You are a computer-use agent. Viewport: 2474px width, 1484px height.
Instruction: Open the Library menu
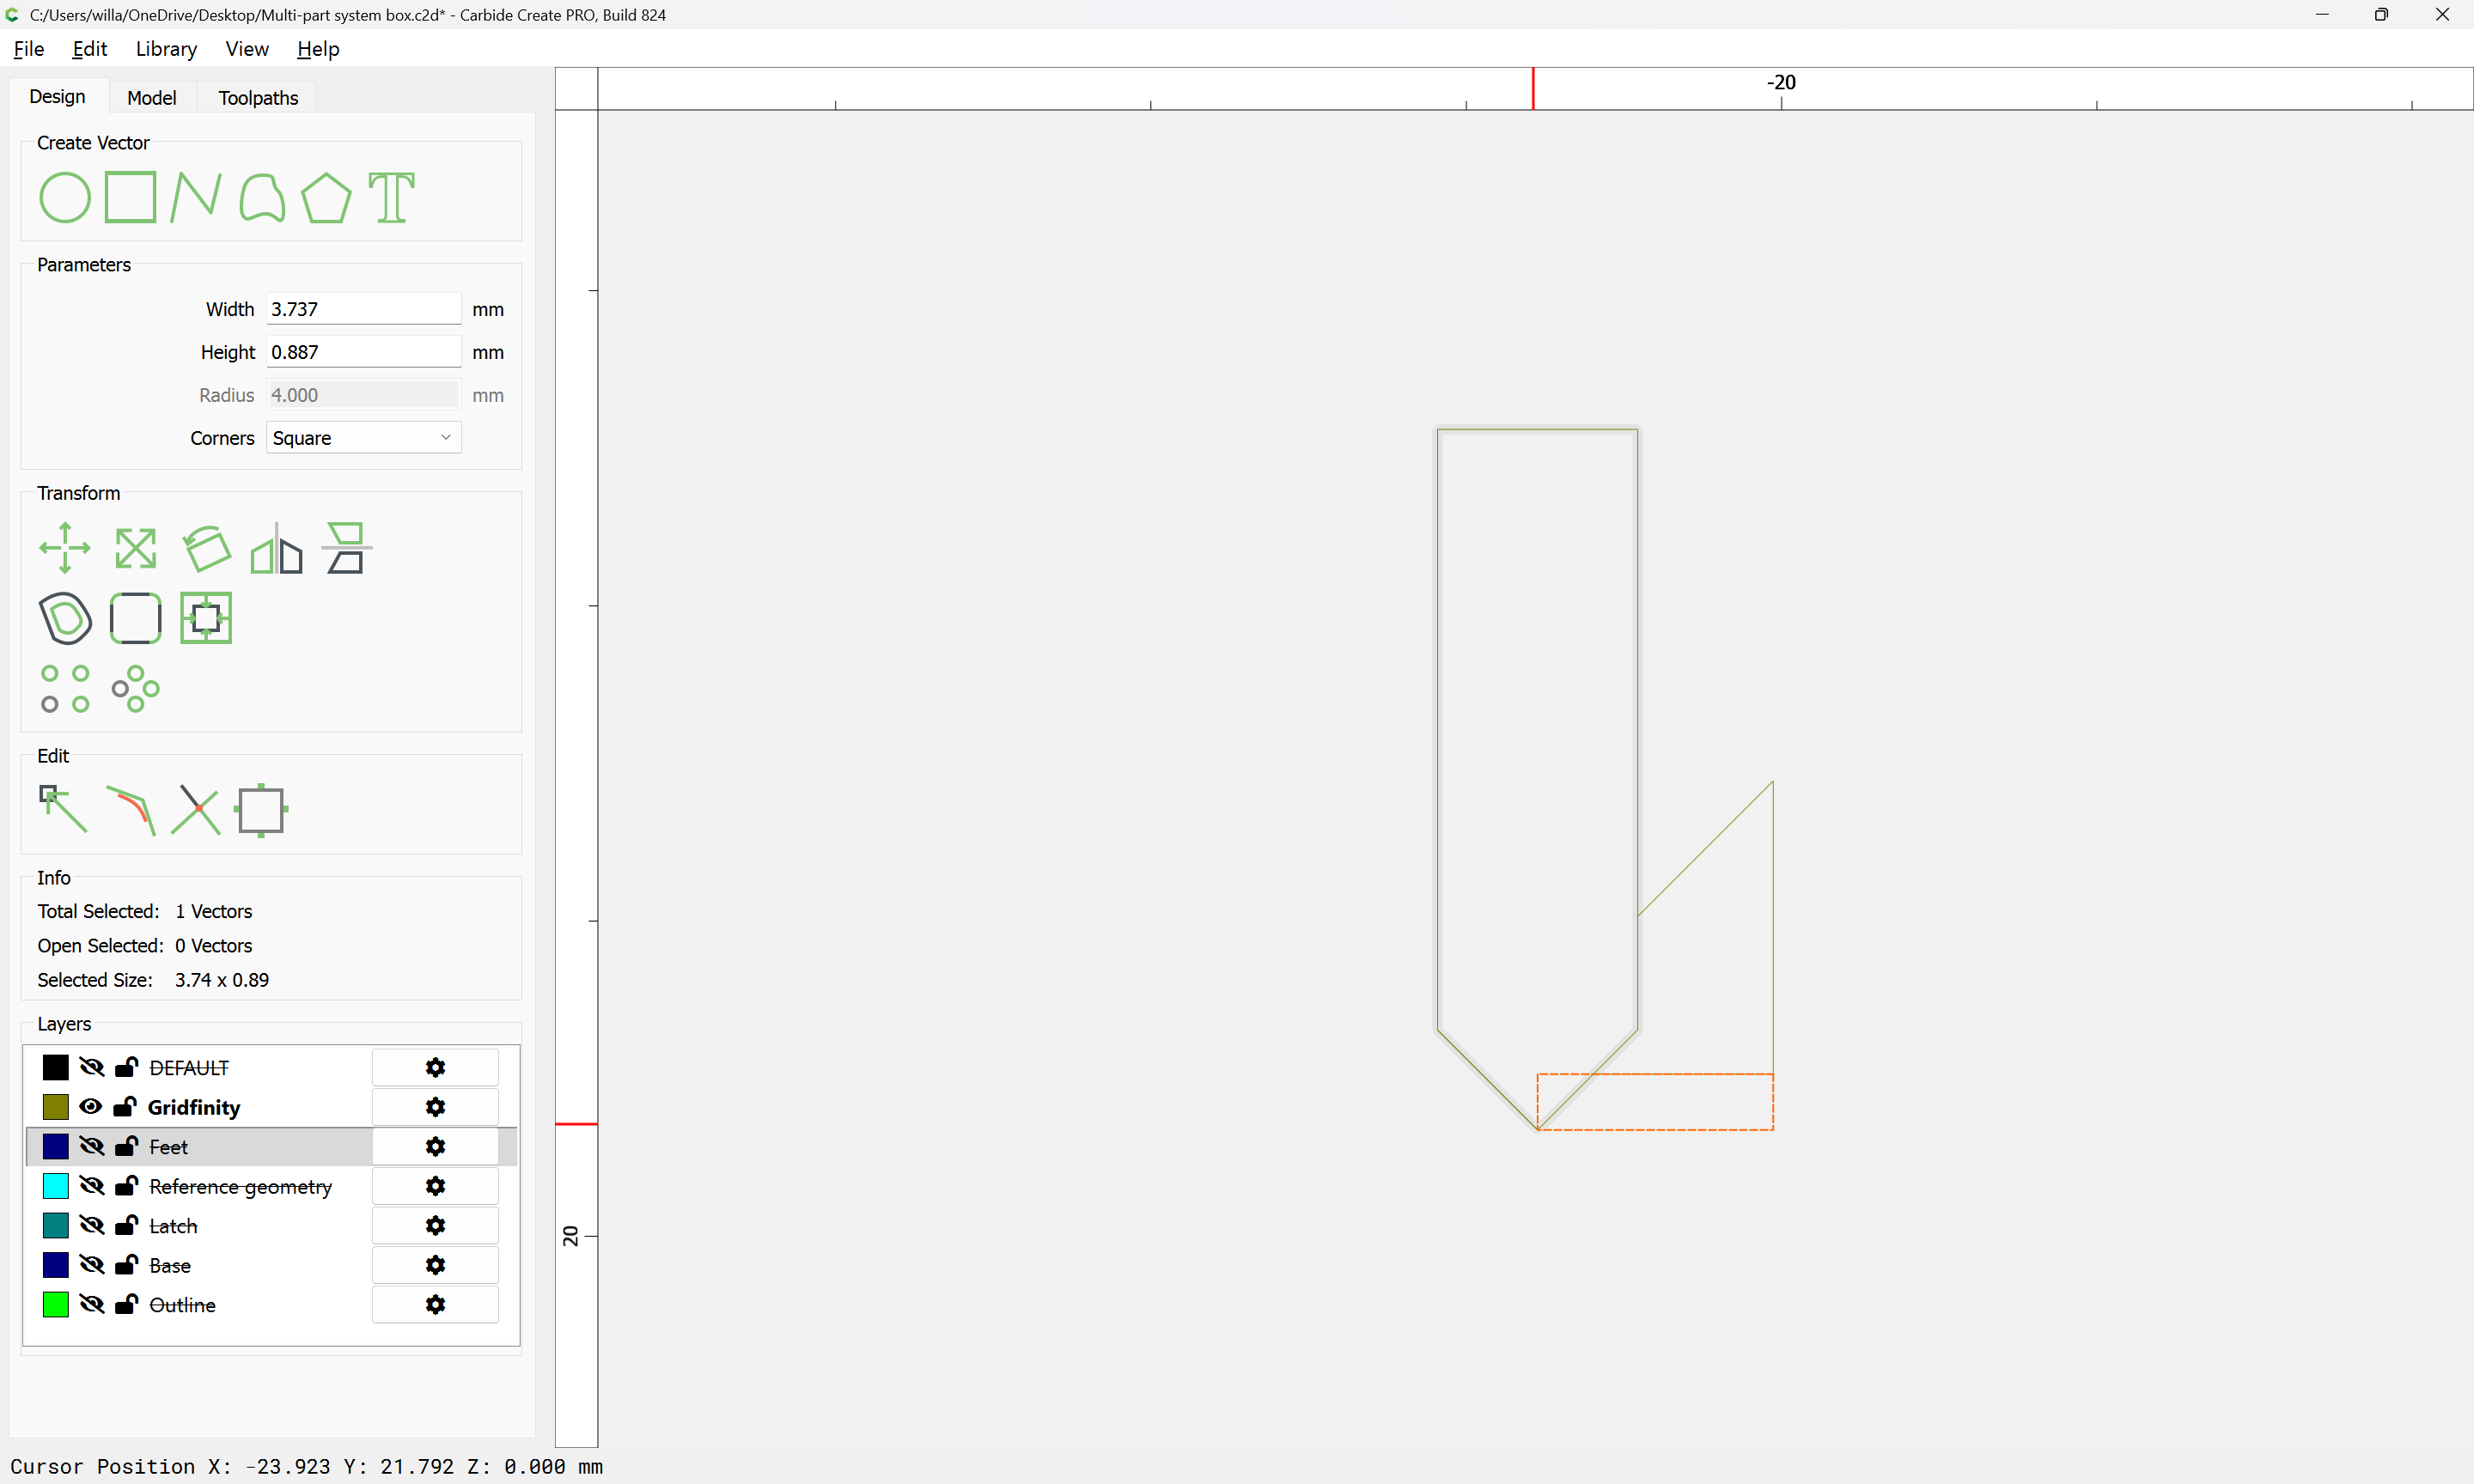166,49
